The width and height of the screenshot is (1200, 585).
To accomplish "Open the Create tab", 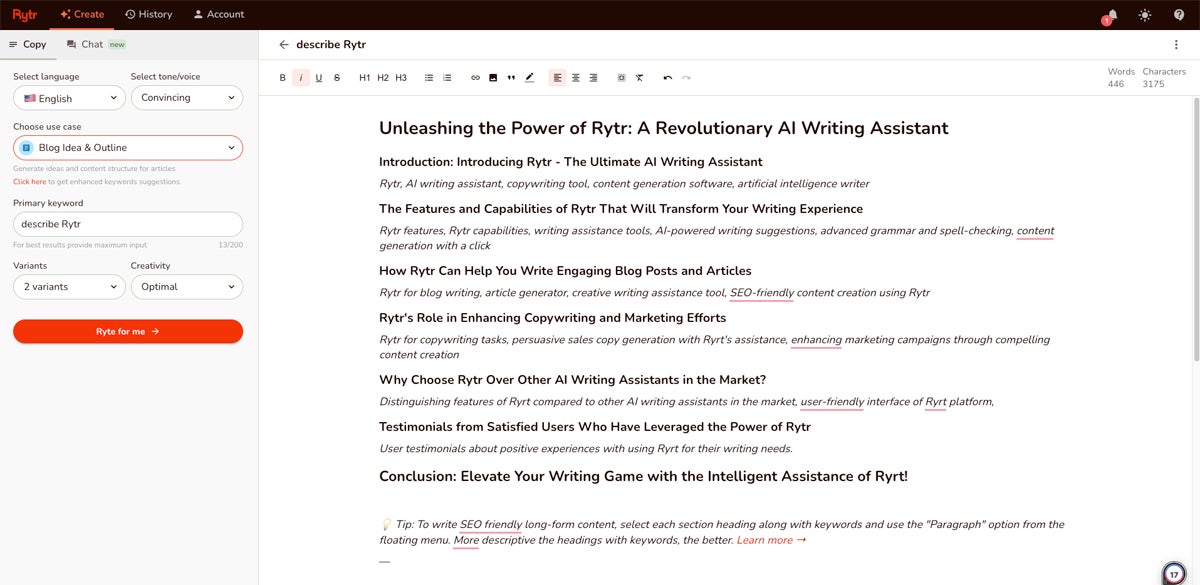I will [82, 14].
